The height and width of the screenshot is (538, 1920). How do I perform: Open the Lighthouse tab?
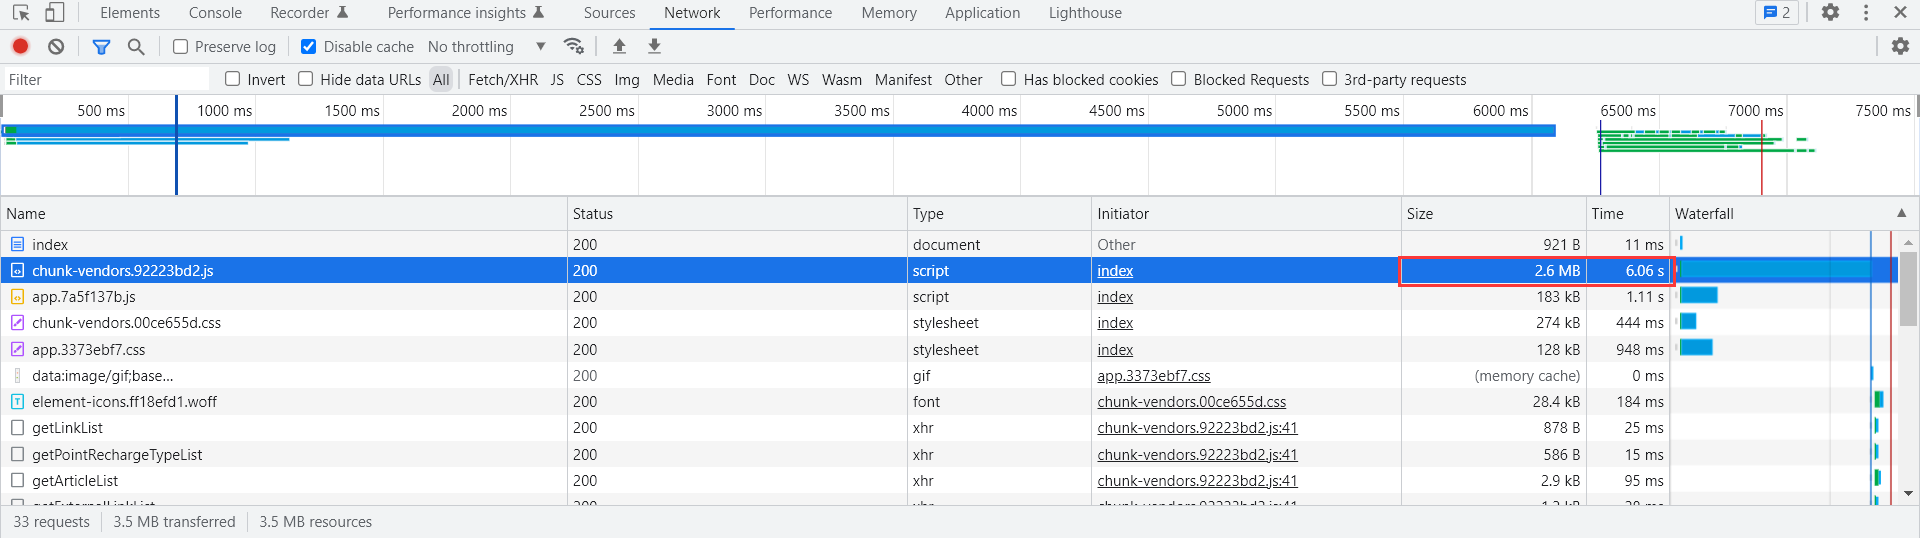(1085, 13)
